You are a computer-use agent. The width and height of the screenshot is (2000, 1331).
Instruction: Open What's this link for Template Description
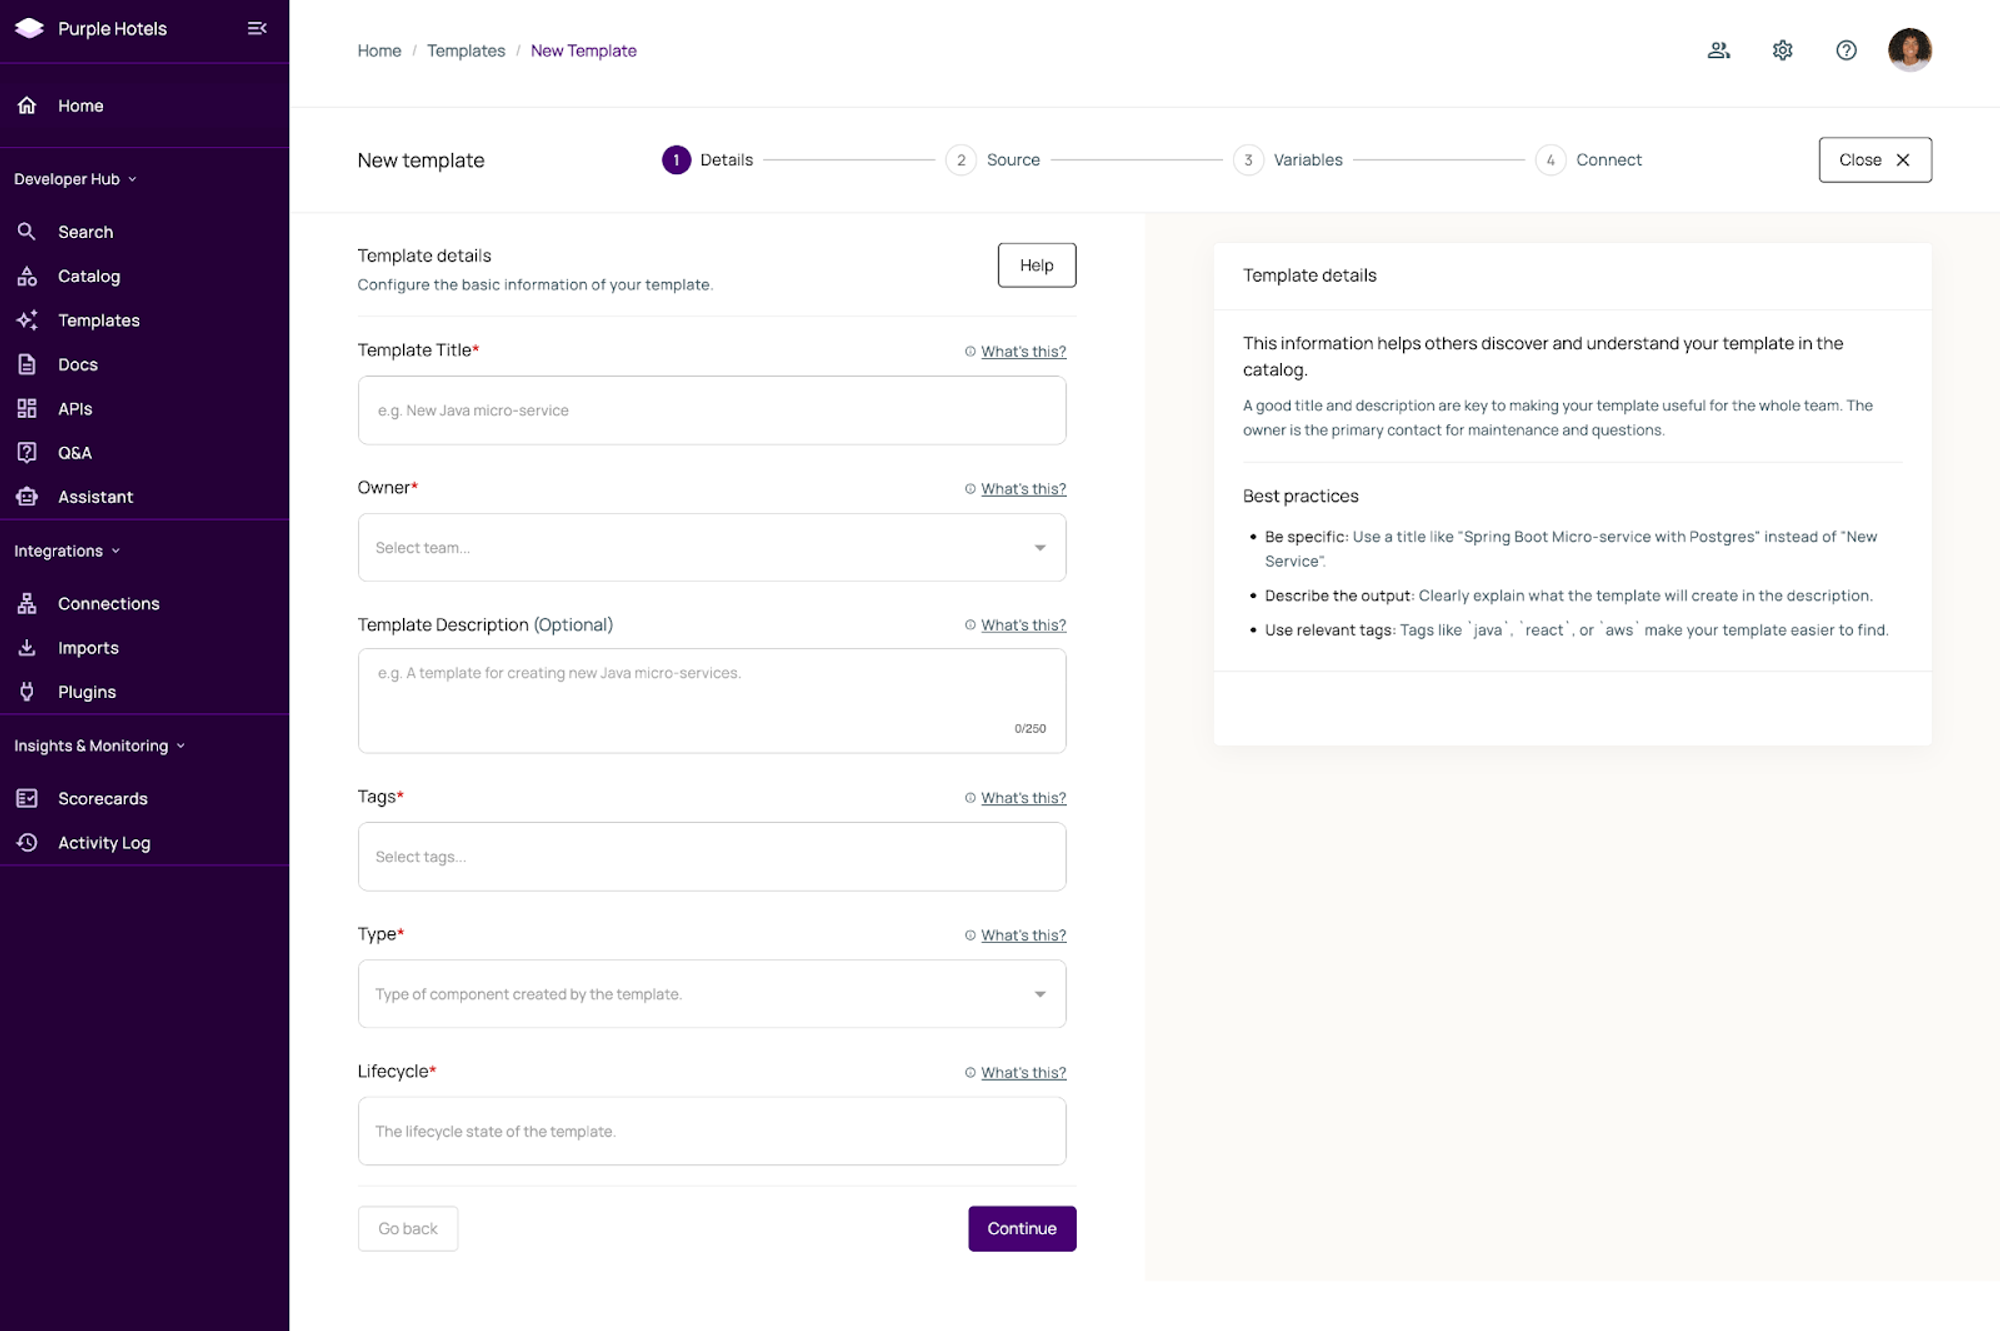1023,625
